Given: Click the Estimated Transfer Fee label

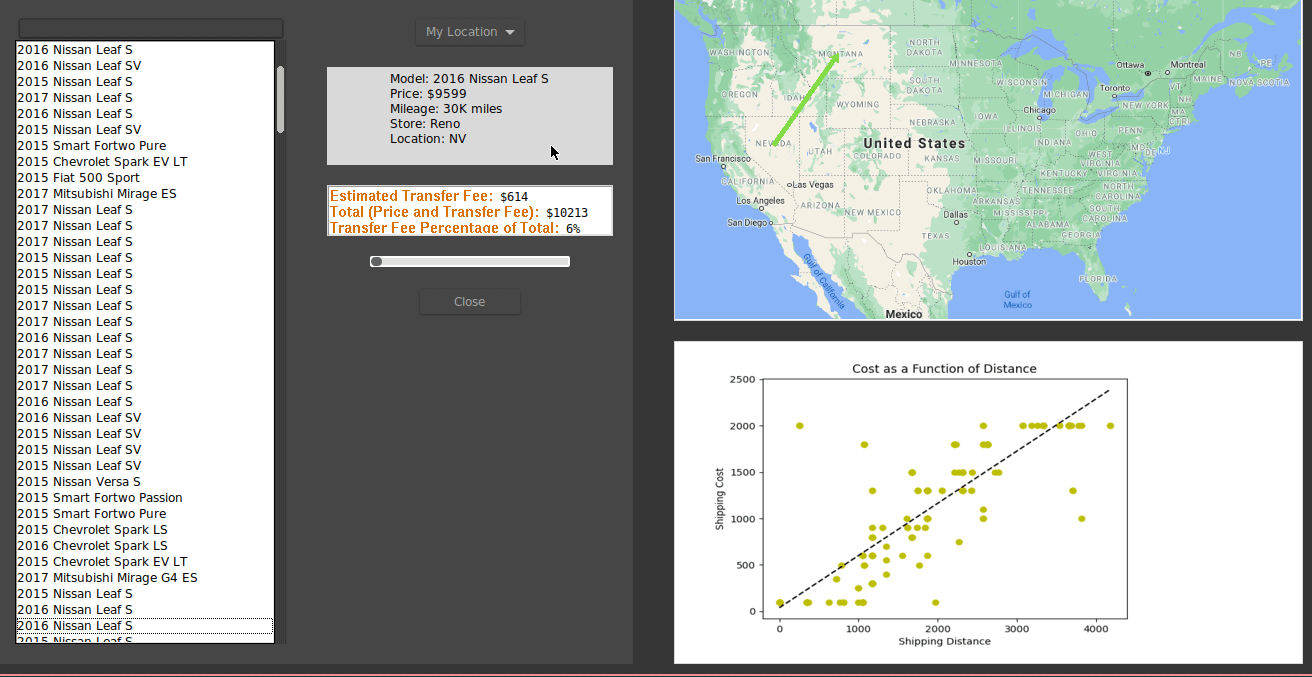Looking at the screenshot, I should [411, 196].
